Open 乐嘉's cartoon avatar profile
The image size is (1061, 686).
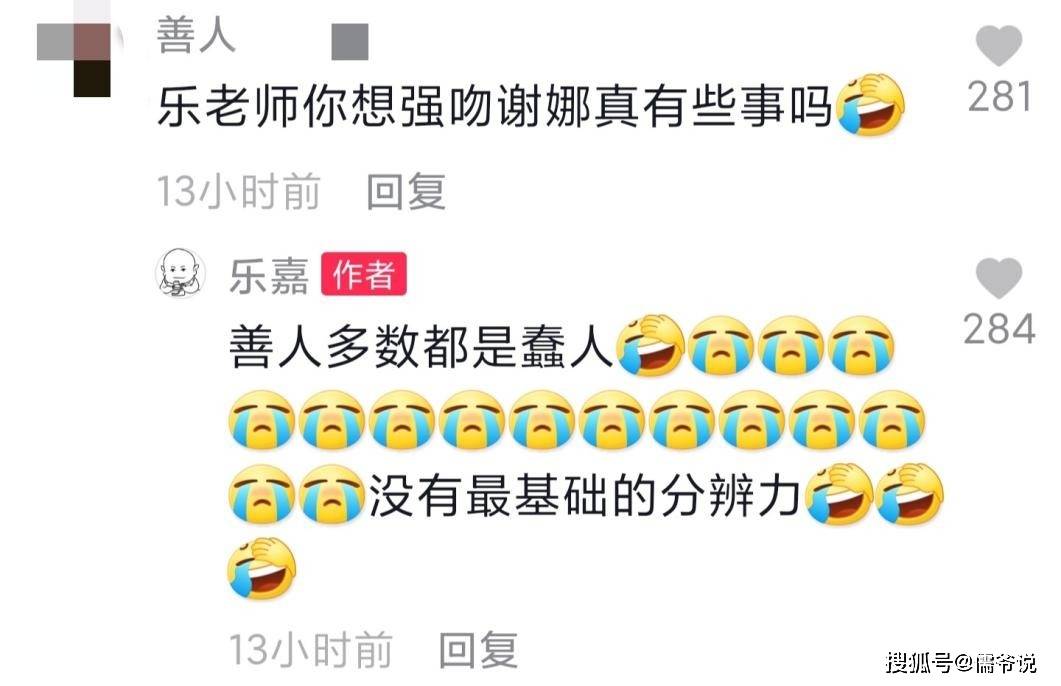point(181,273)
